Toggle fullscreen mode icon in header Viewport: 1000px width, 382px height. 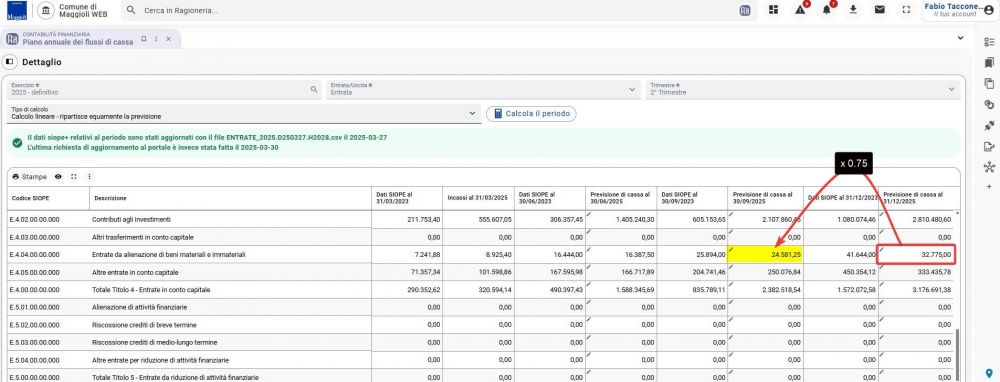pos(906,10)
